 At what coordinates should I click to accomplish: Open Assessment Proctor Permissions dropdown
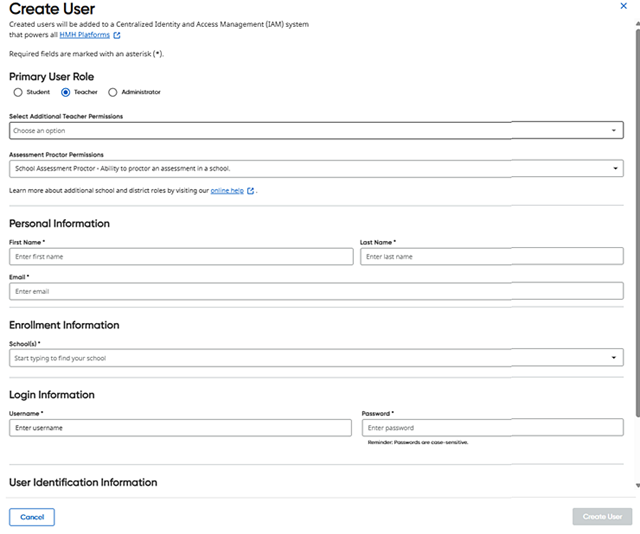click(316, 169)
